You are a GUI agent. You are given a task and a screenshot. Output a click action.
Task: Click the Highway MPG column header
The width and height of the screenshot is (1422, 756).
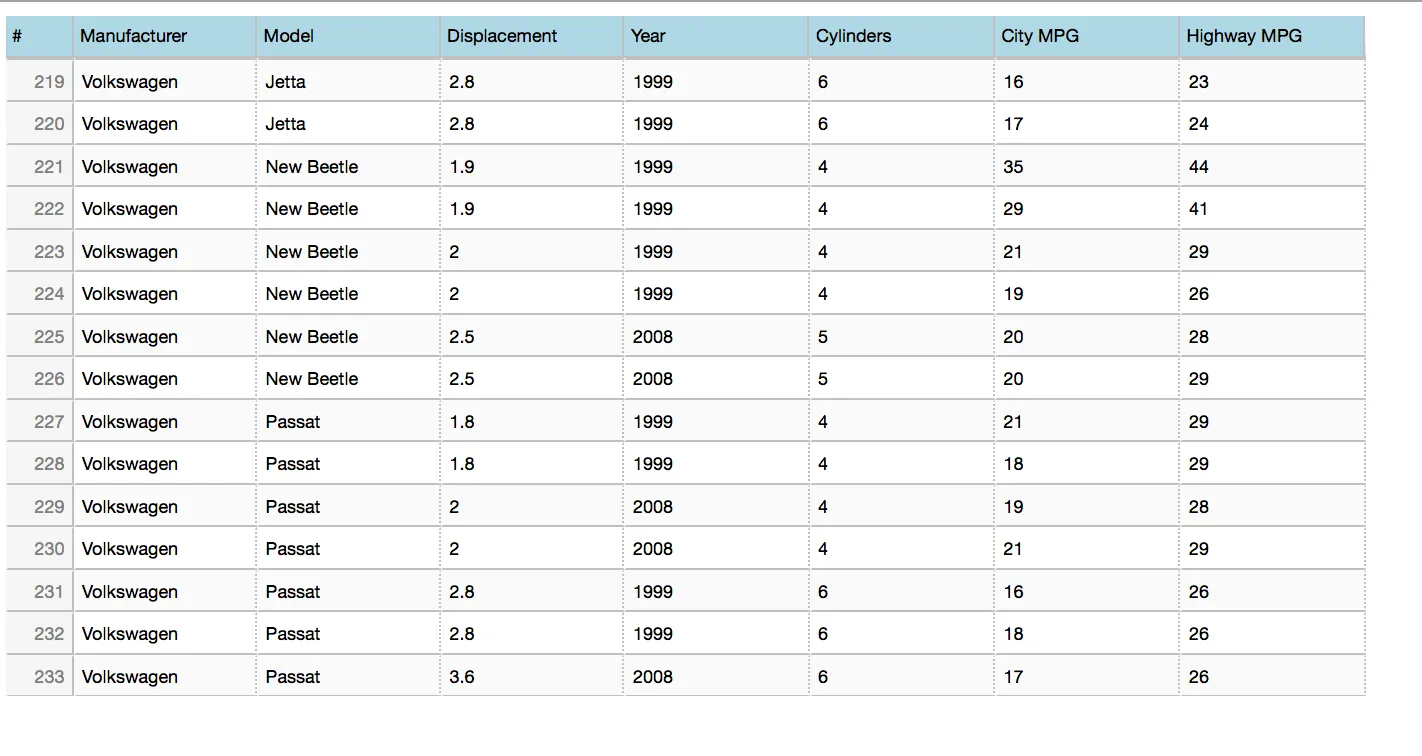(x=1272, y=37)
